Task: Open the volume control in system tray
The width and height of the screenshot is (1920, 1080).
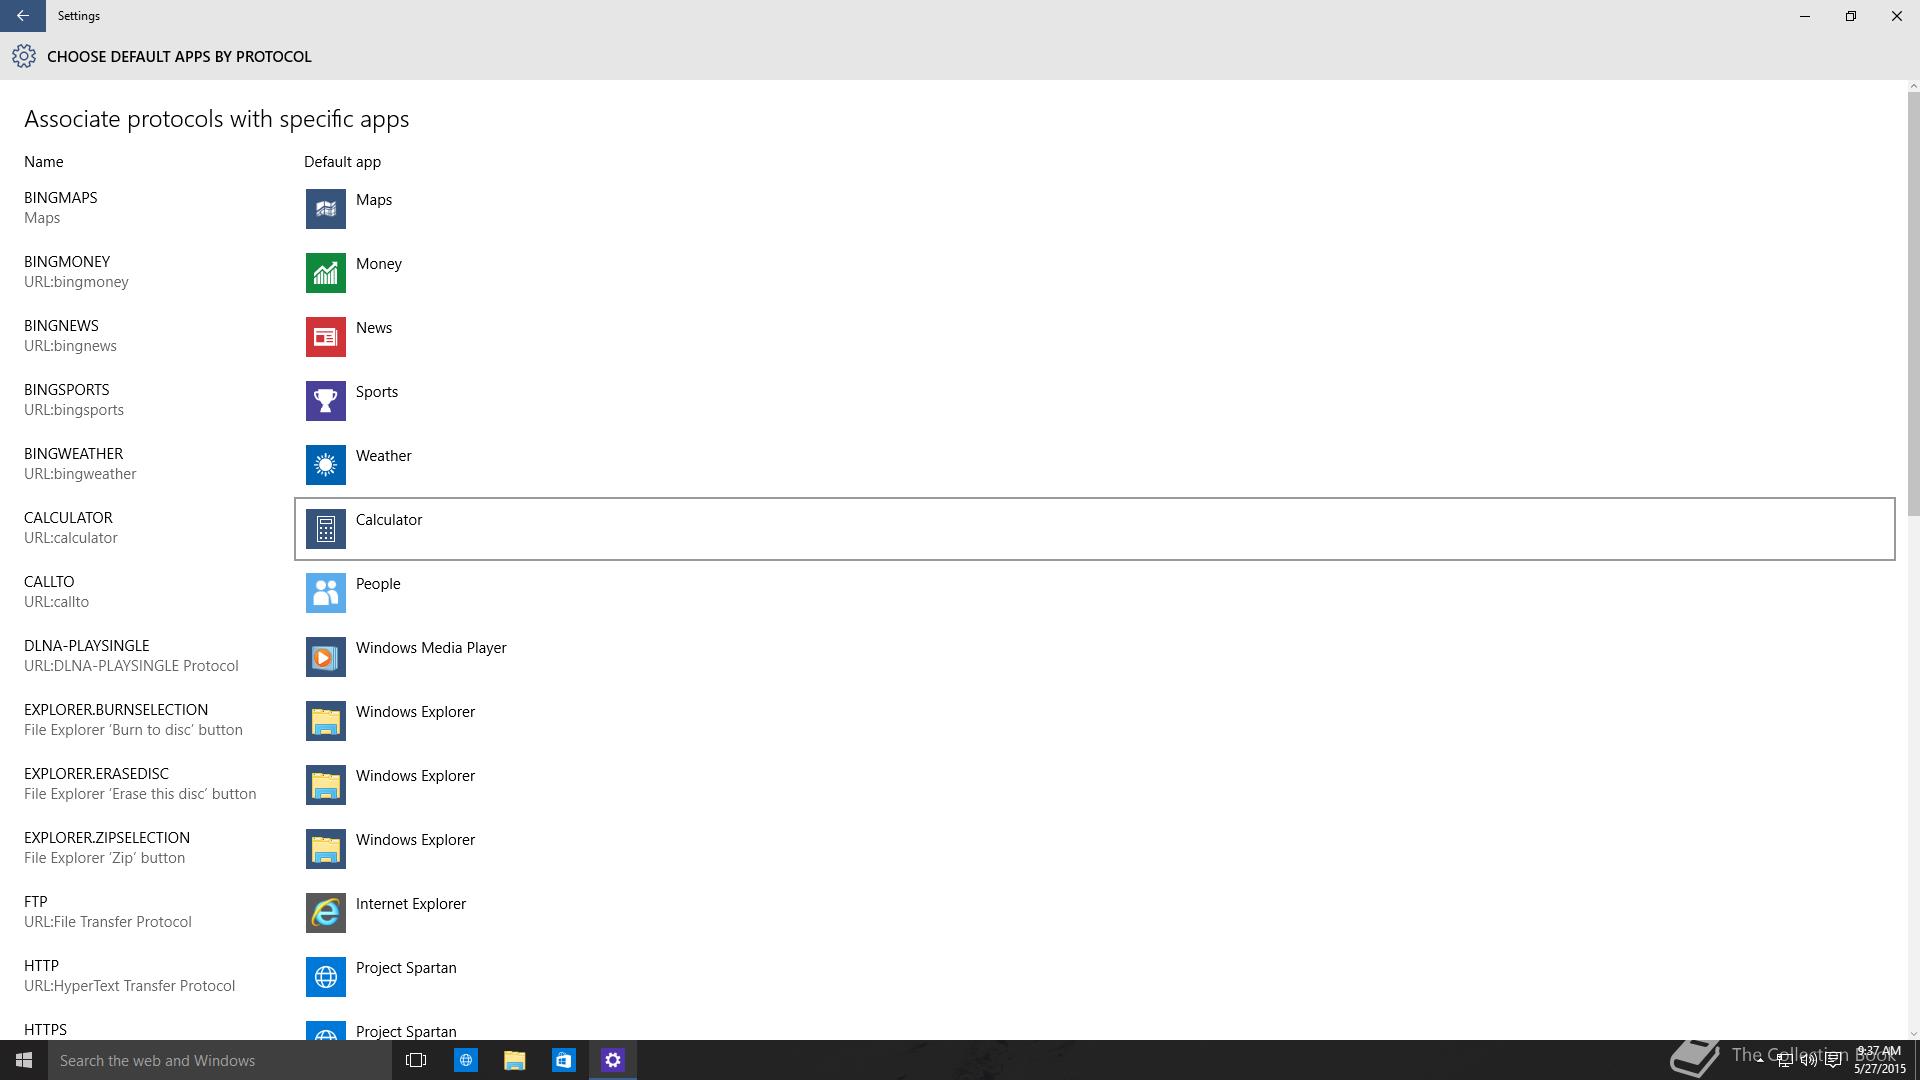Action: 1808,1061
